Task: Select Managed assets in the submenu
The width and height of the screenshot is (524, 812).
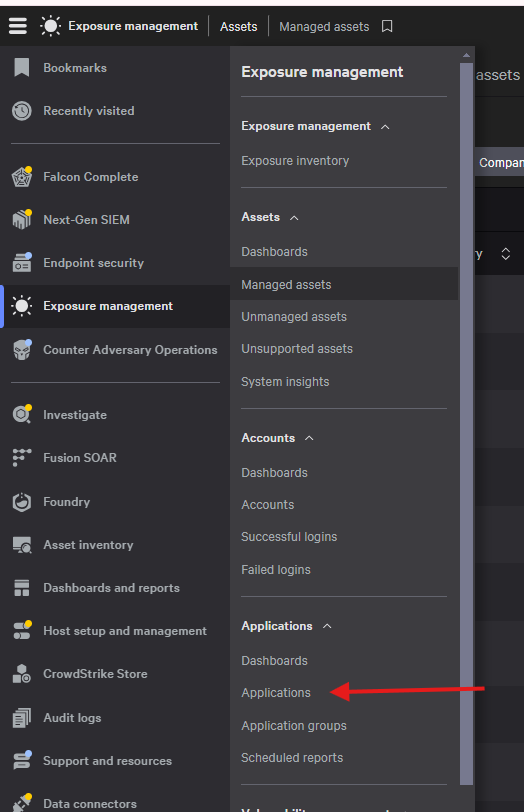Action: 344,284
